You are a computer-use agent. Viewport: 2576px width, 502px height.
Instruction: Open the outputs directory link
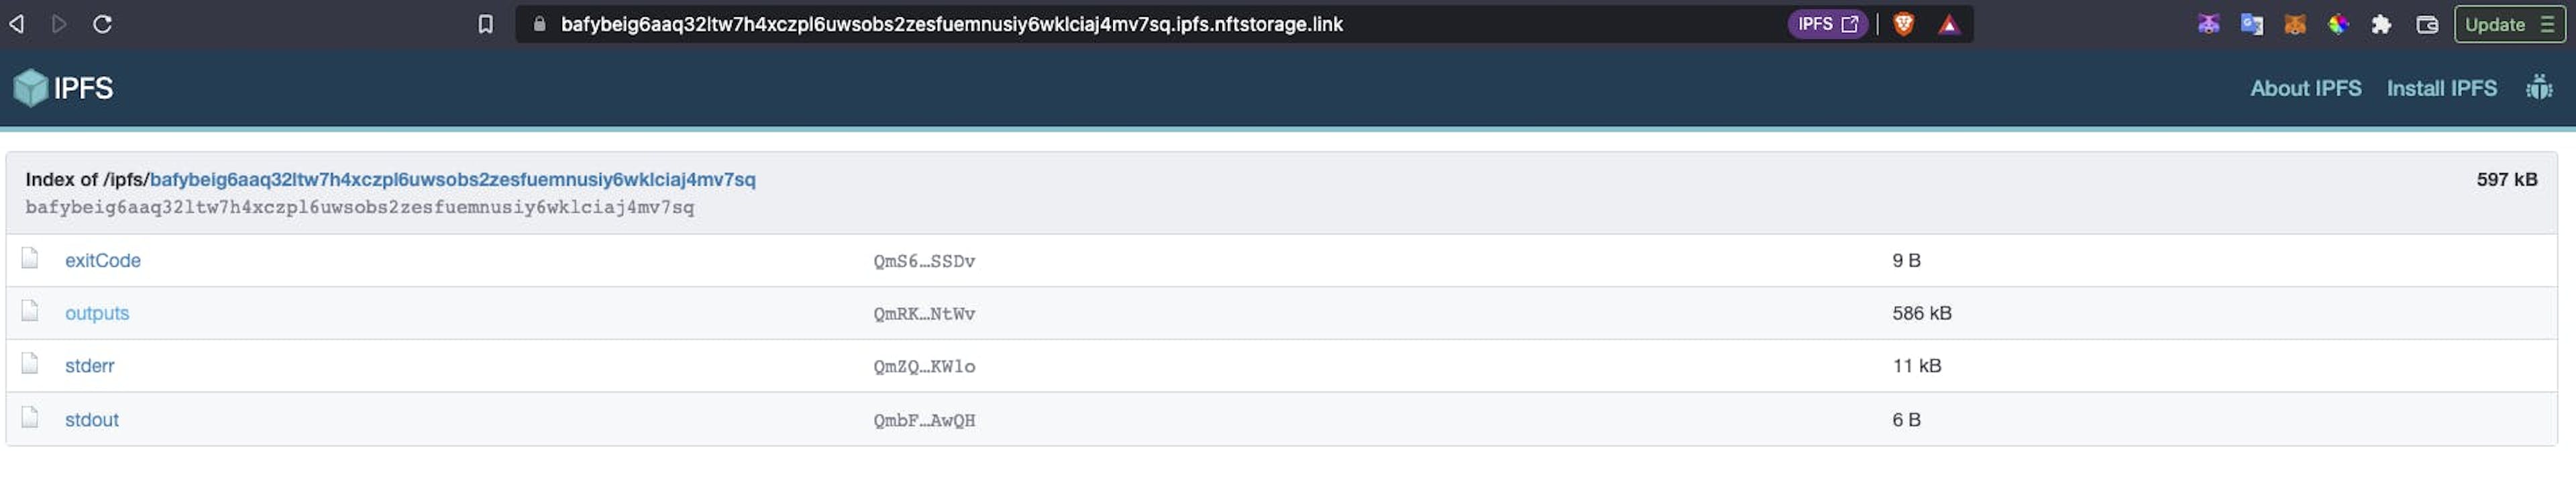coord(97,313)
